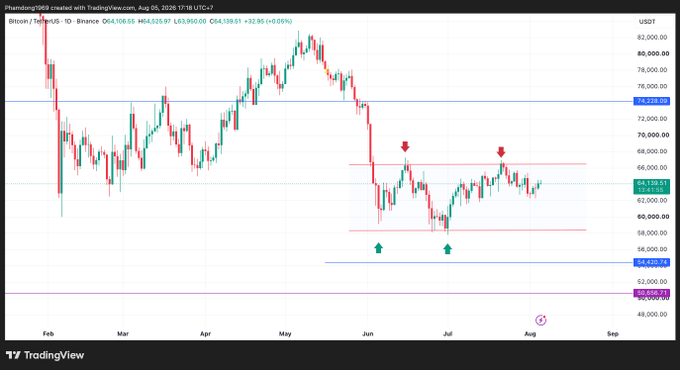Click the open value O64,106.55
This screenshot has width=680, height=370.
118,21
